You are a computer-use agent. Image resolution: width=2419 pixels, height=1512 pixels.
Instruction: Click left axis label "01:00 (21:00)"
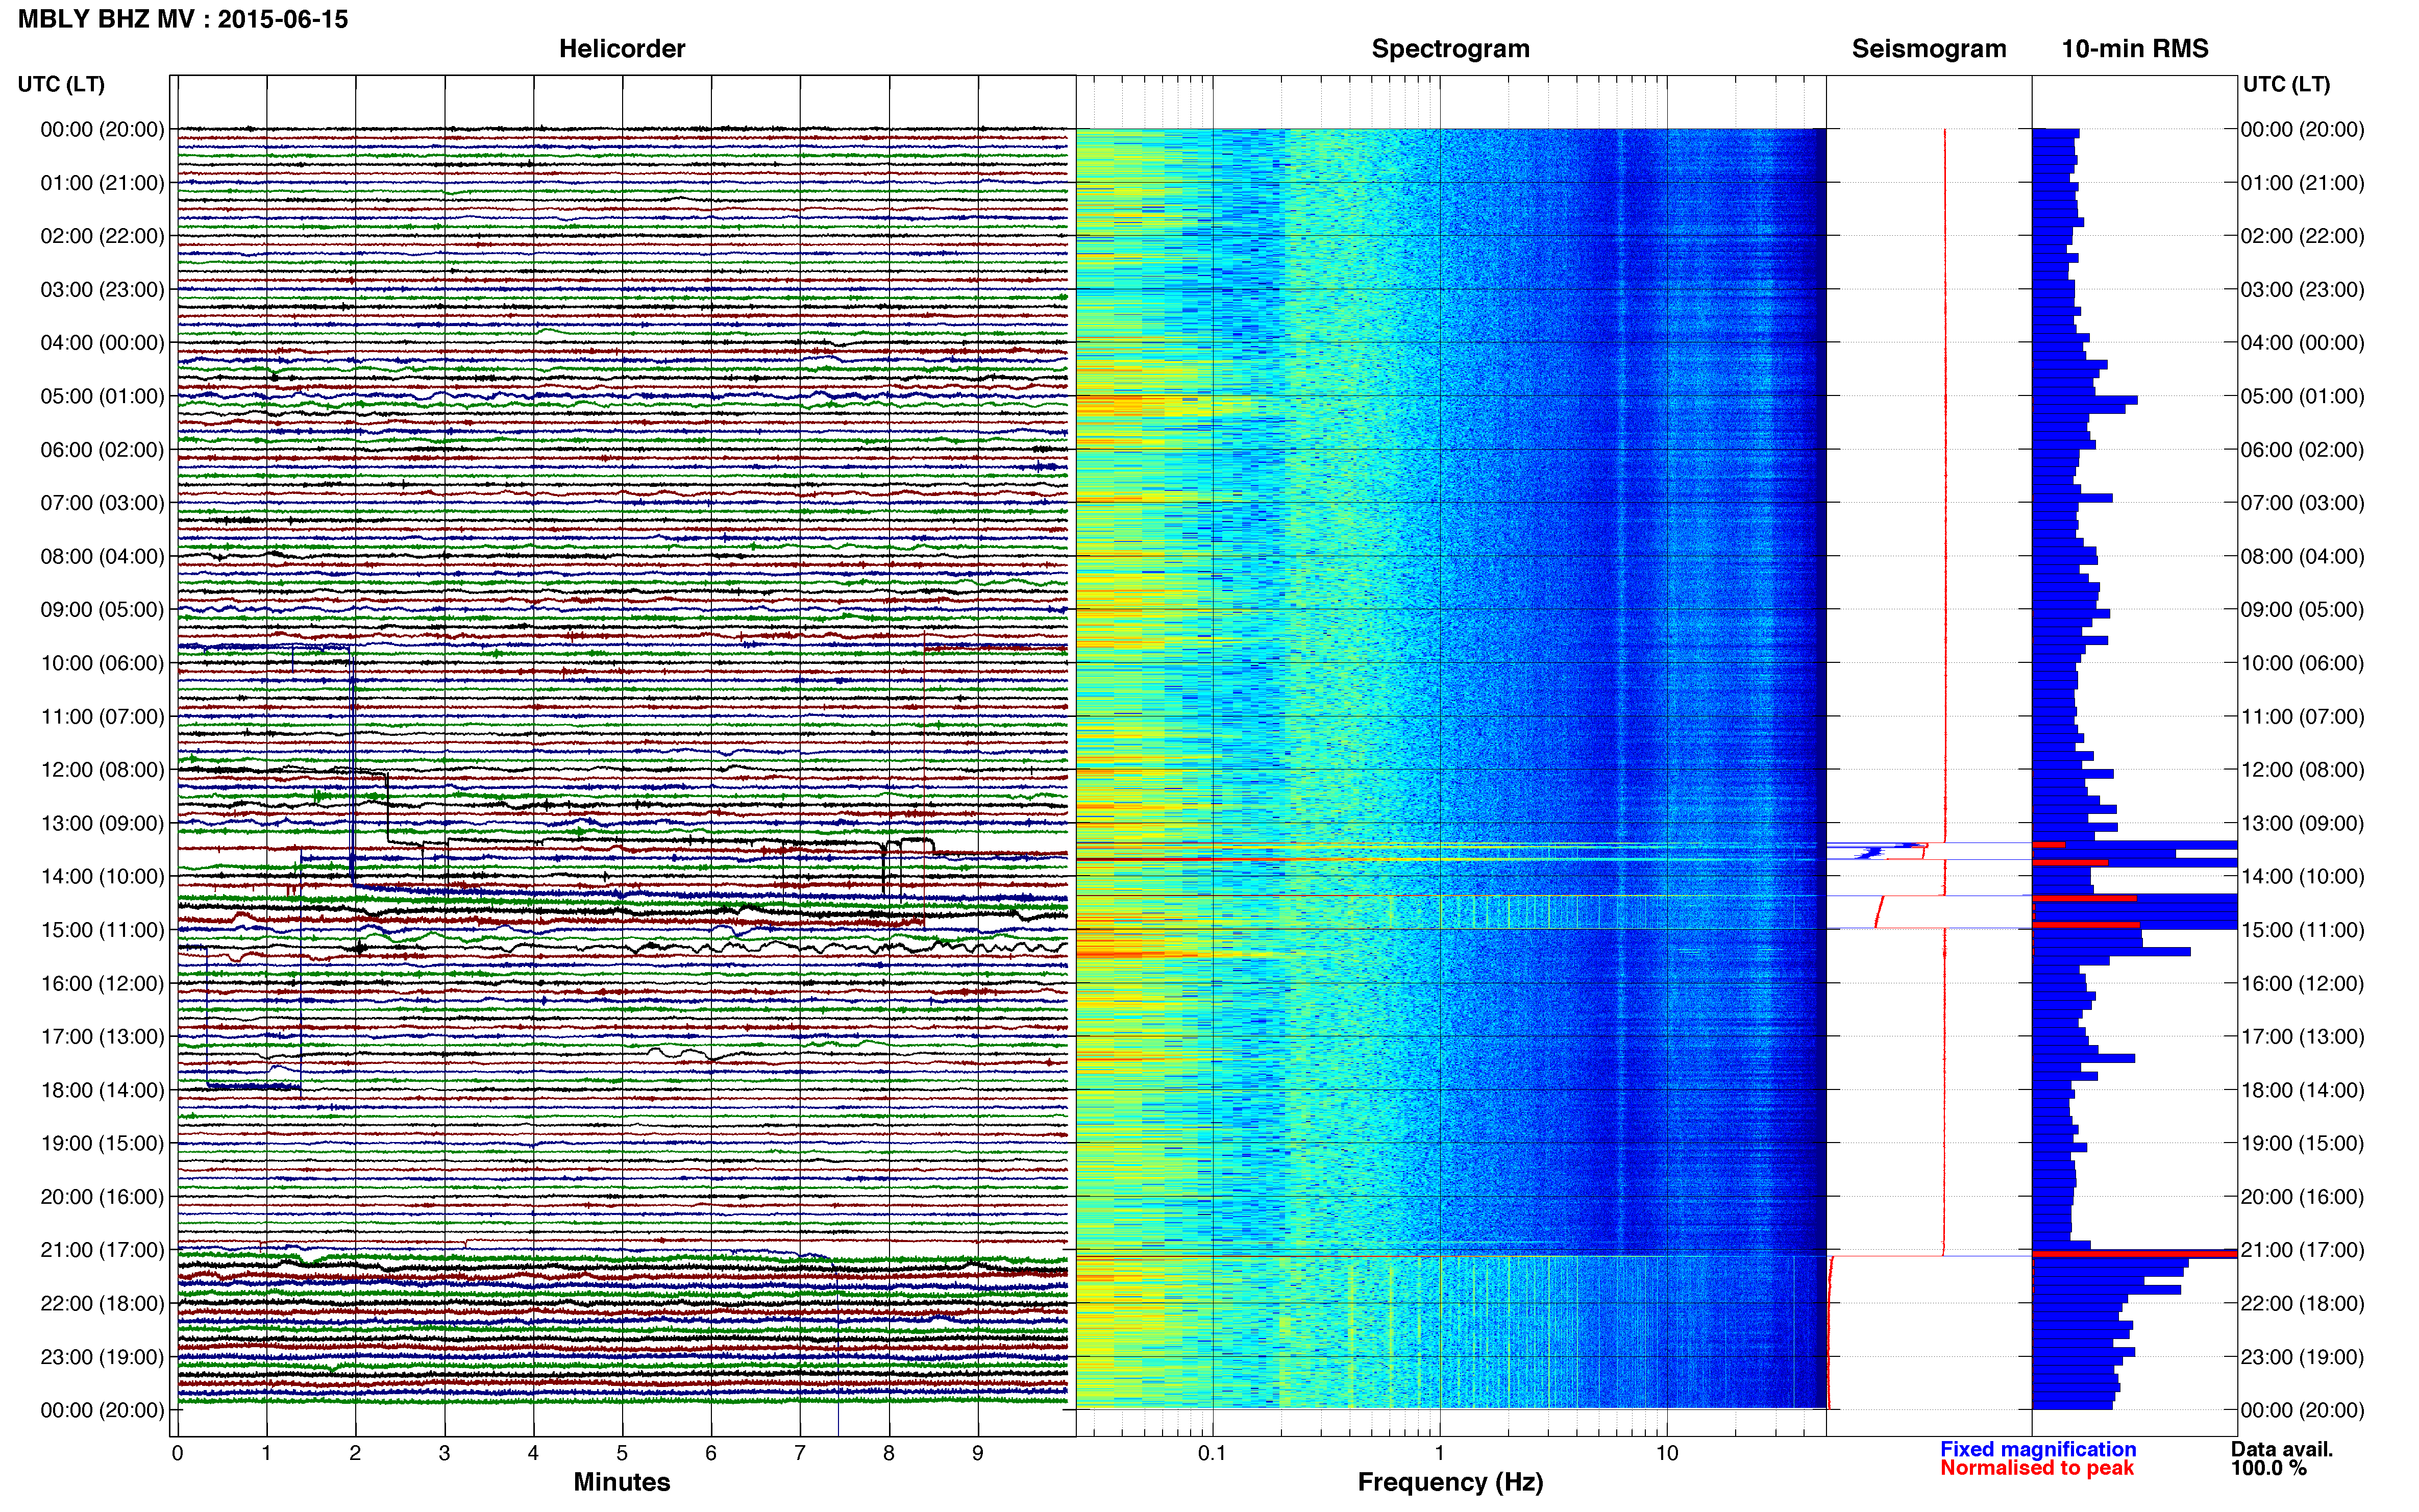102,183
